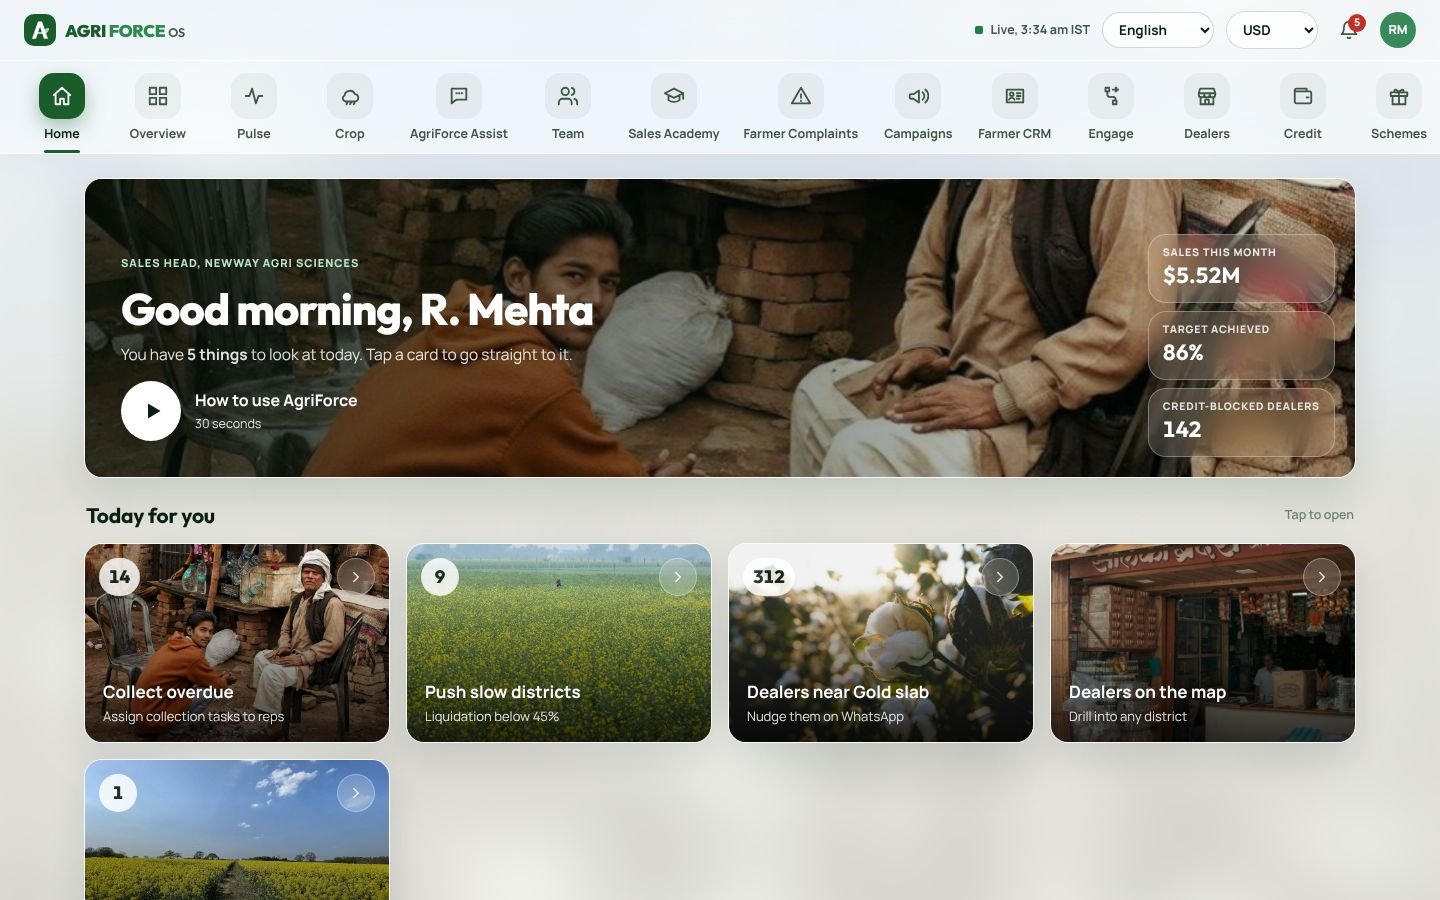Play the How to use AgriForce video
The width and height of the screenshot is (1440, 900).
point(151,411)
